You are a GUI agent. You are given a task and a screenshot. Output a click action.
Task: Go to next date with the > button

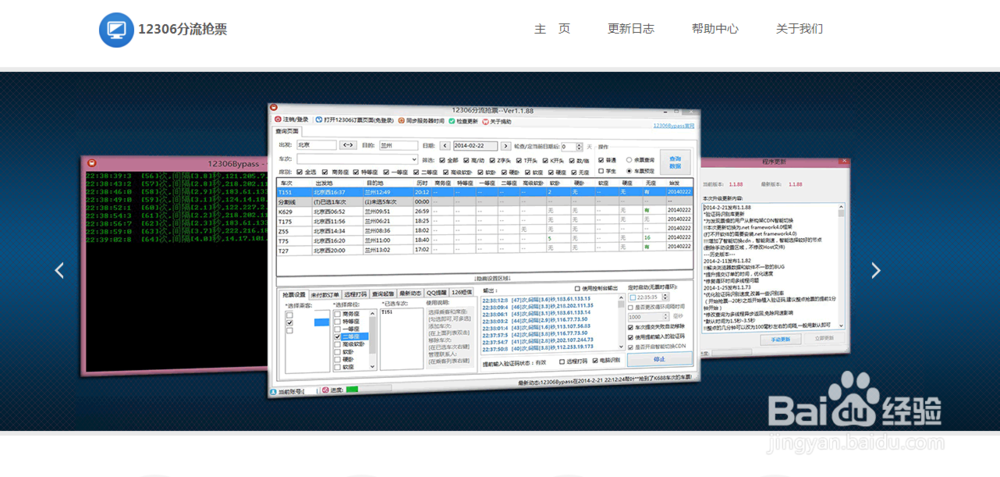505,146
